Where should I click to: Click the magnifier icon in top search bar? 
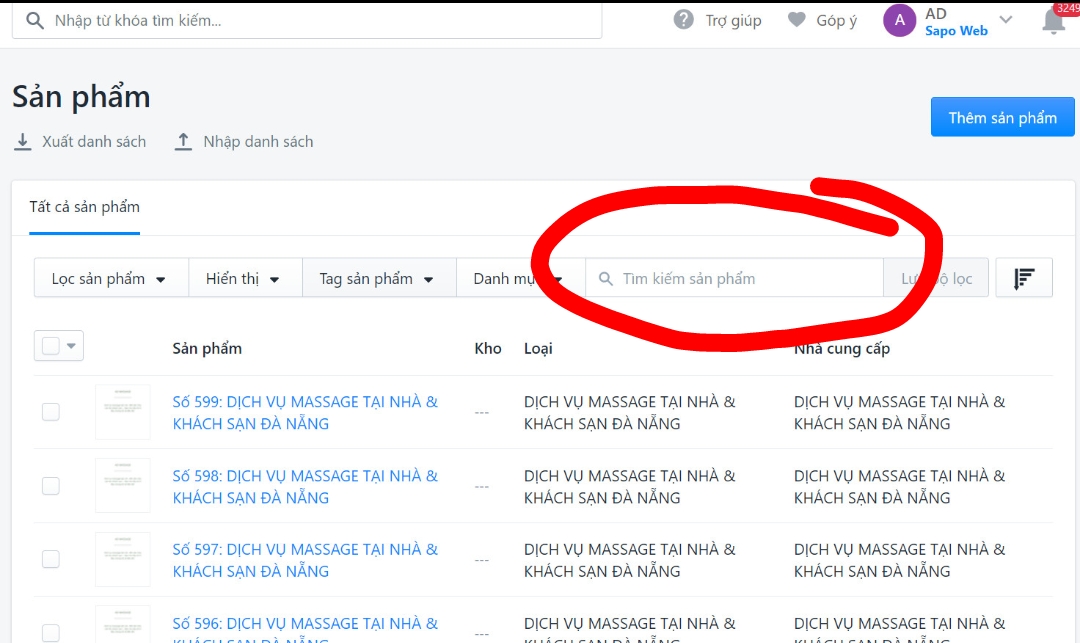pos(34,21)
